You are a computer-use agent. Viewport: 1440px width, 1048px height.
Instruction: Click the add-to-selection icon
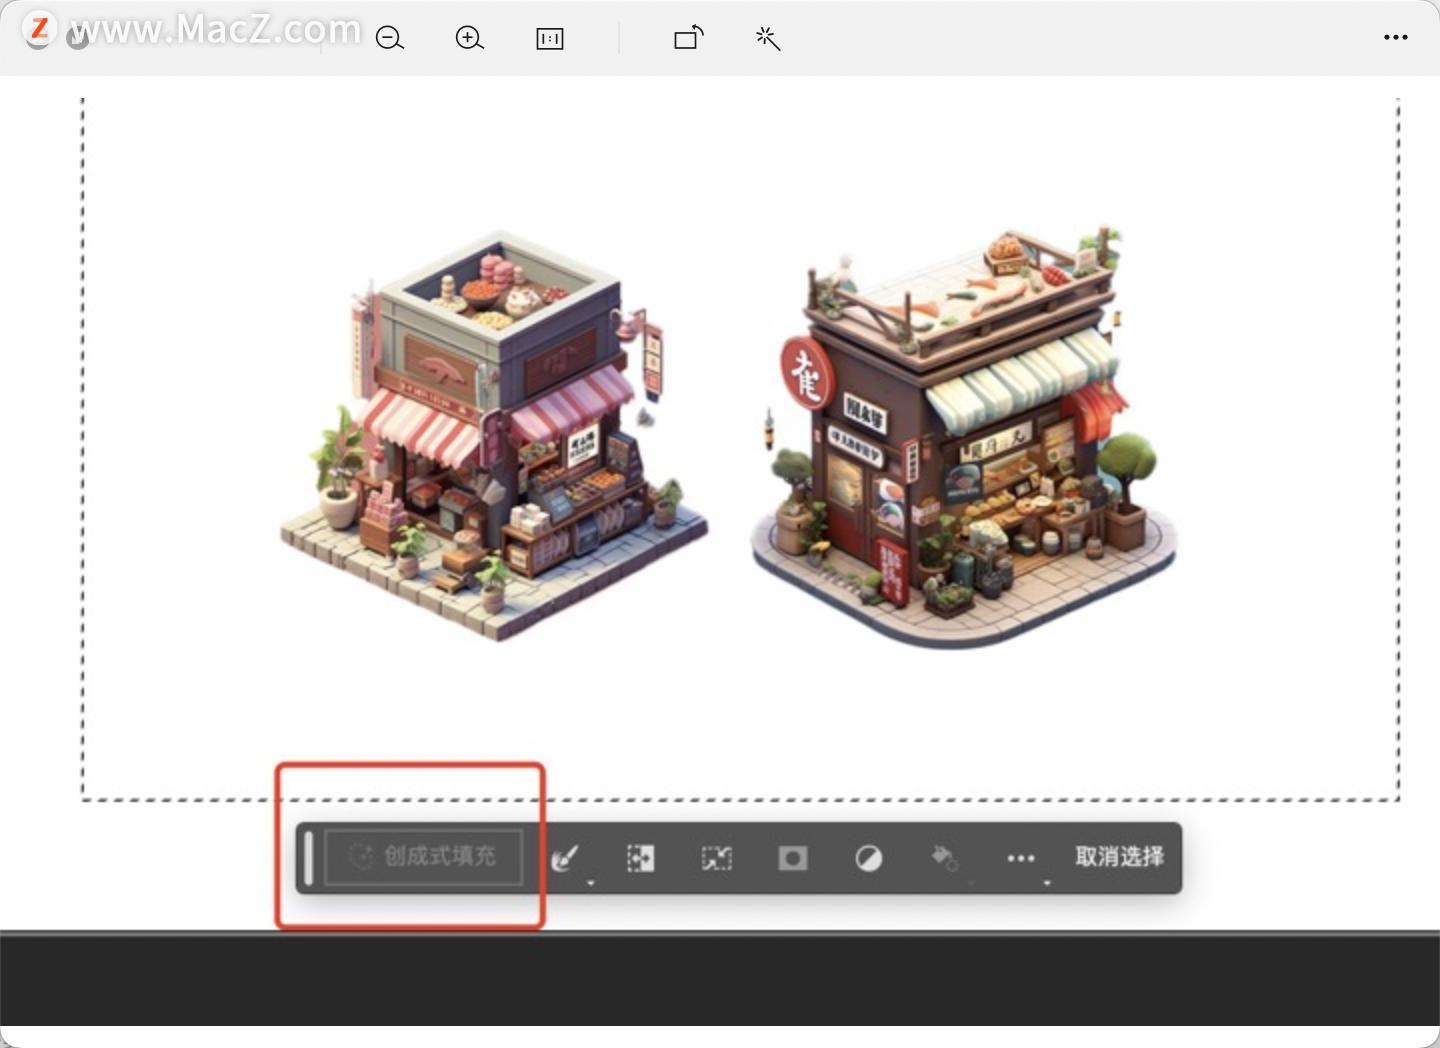click(x=641, y=857)
